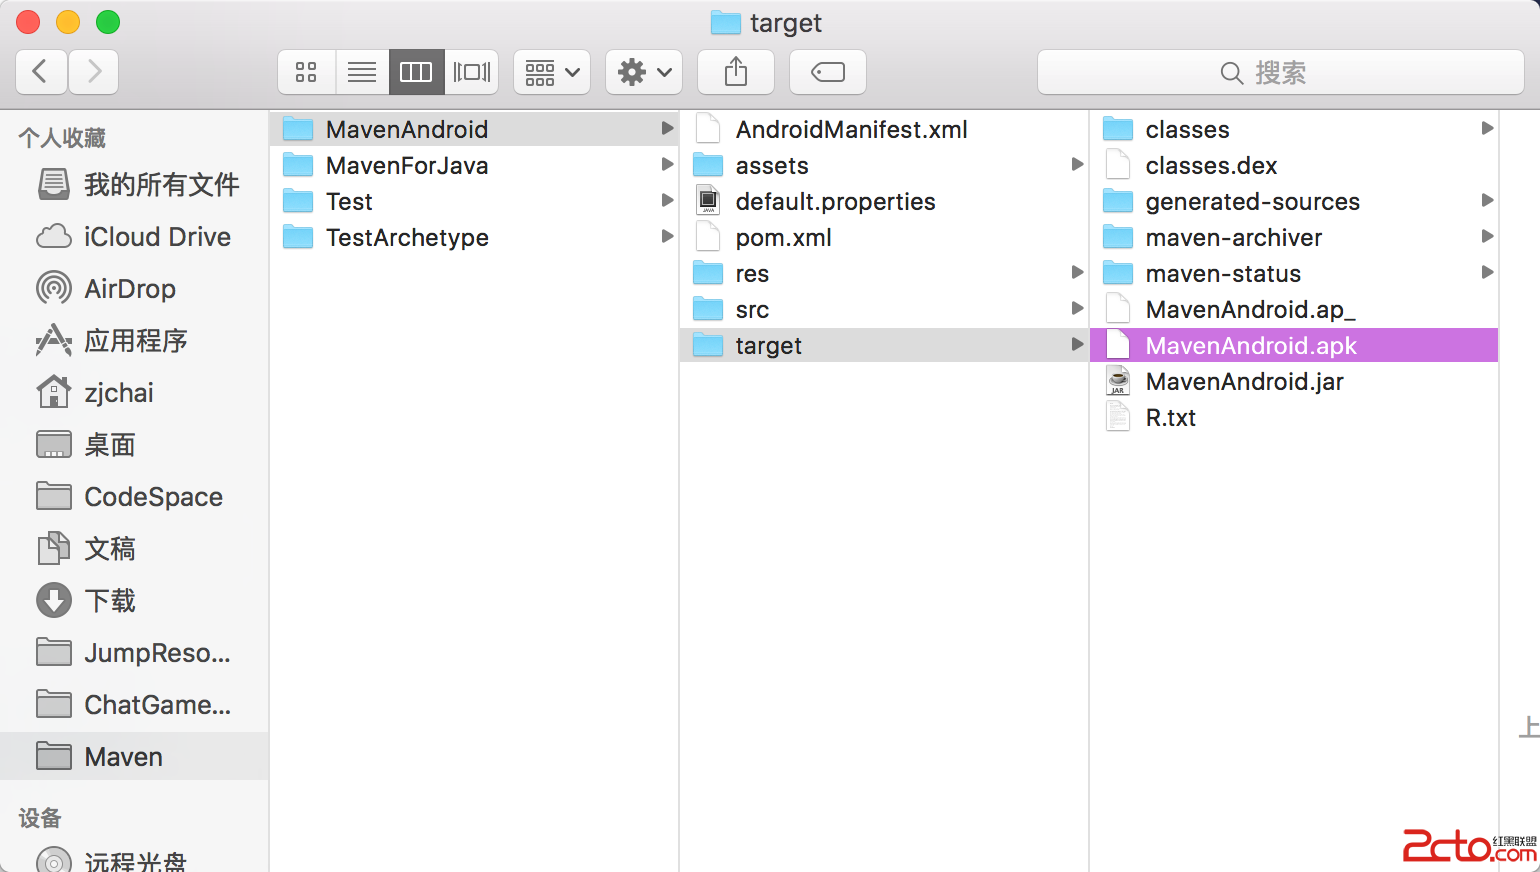
Task: Open the JumpReso... sidebar folder
Action: (134, 652)
